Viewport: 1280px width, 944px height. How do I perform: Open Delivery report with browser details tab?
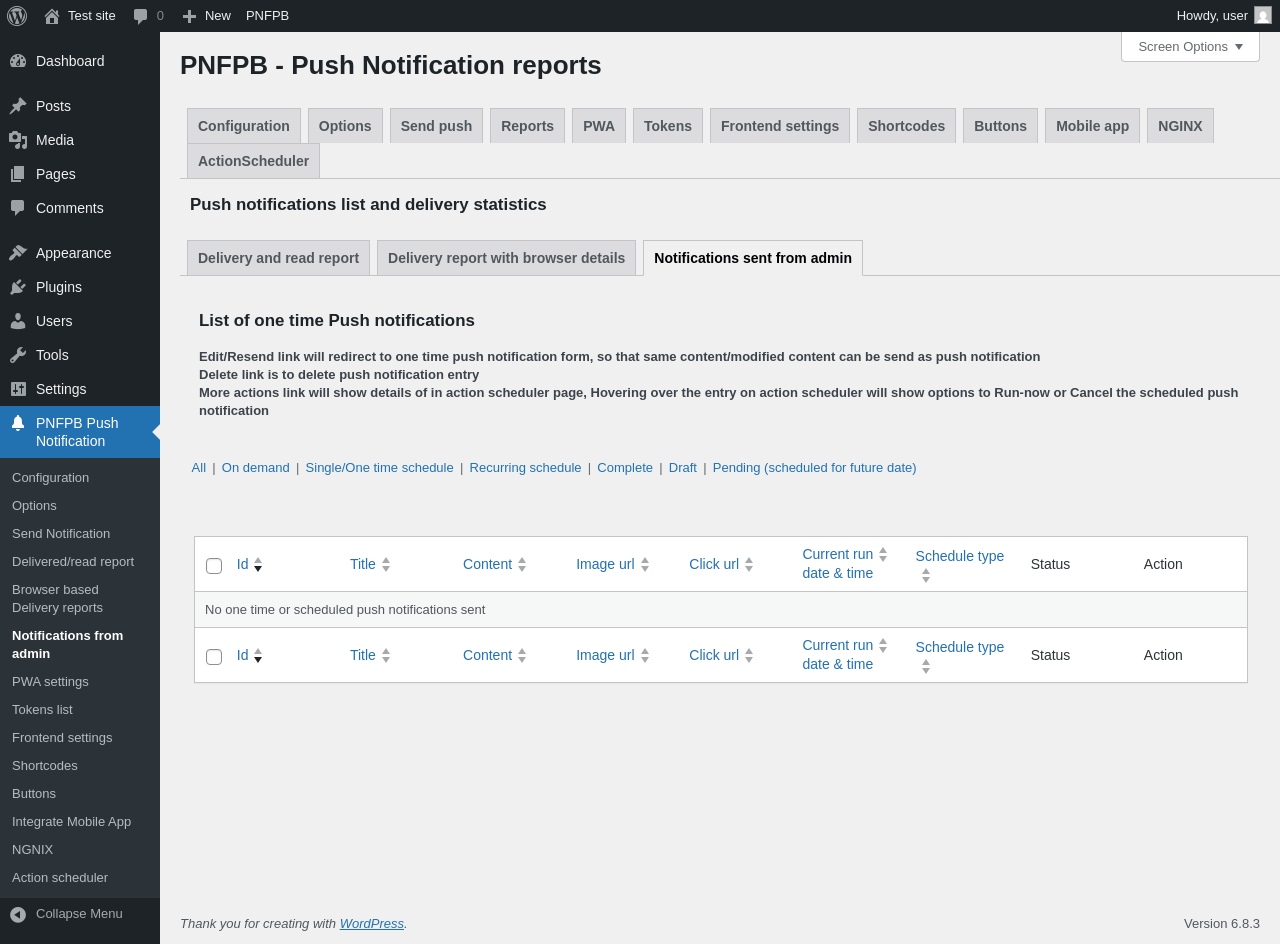pyautogui.click(x=506, y=258)
